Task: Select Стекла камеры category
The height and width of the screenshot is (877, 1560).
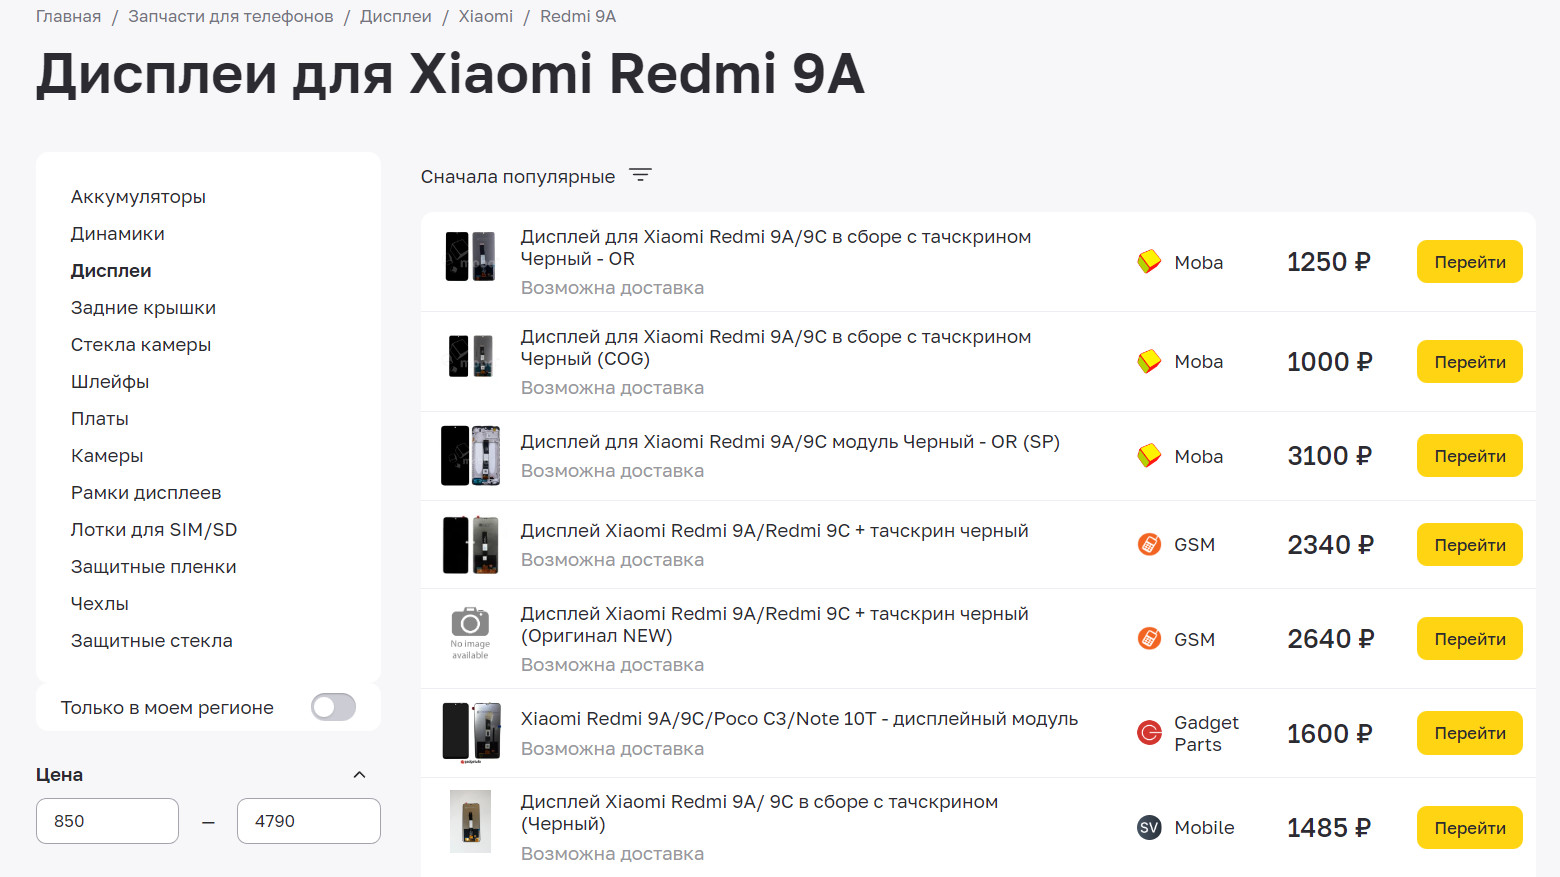Action: tap(141, 345)
